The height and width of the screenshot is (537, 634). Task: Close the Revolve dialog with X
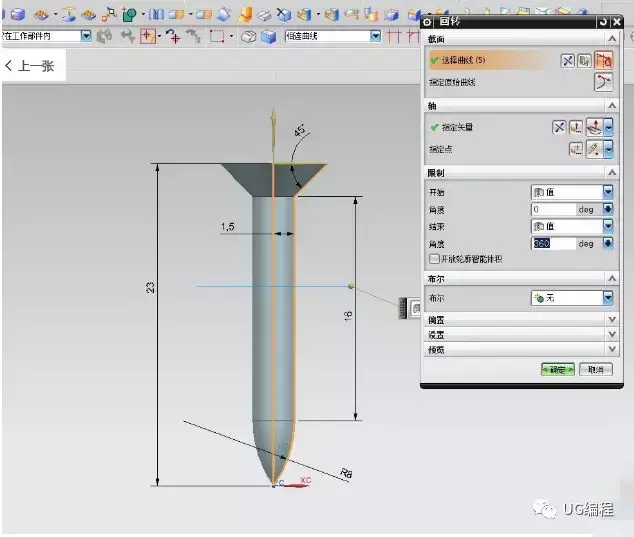point(616,22)
